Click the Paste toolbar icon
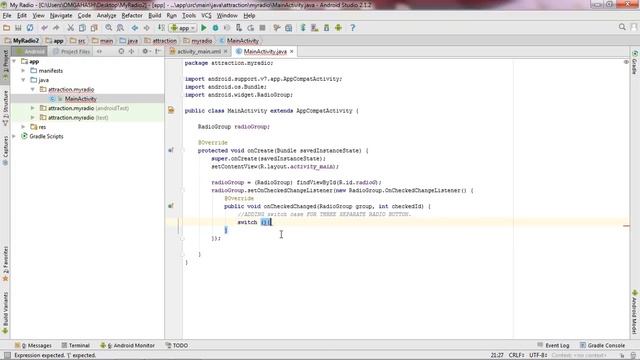Image resolution: width=640 pixels, height=360 pixels. (94, 28)
